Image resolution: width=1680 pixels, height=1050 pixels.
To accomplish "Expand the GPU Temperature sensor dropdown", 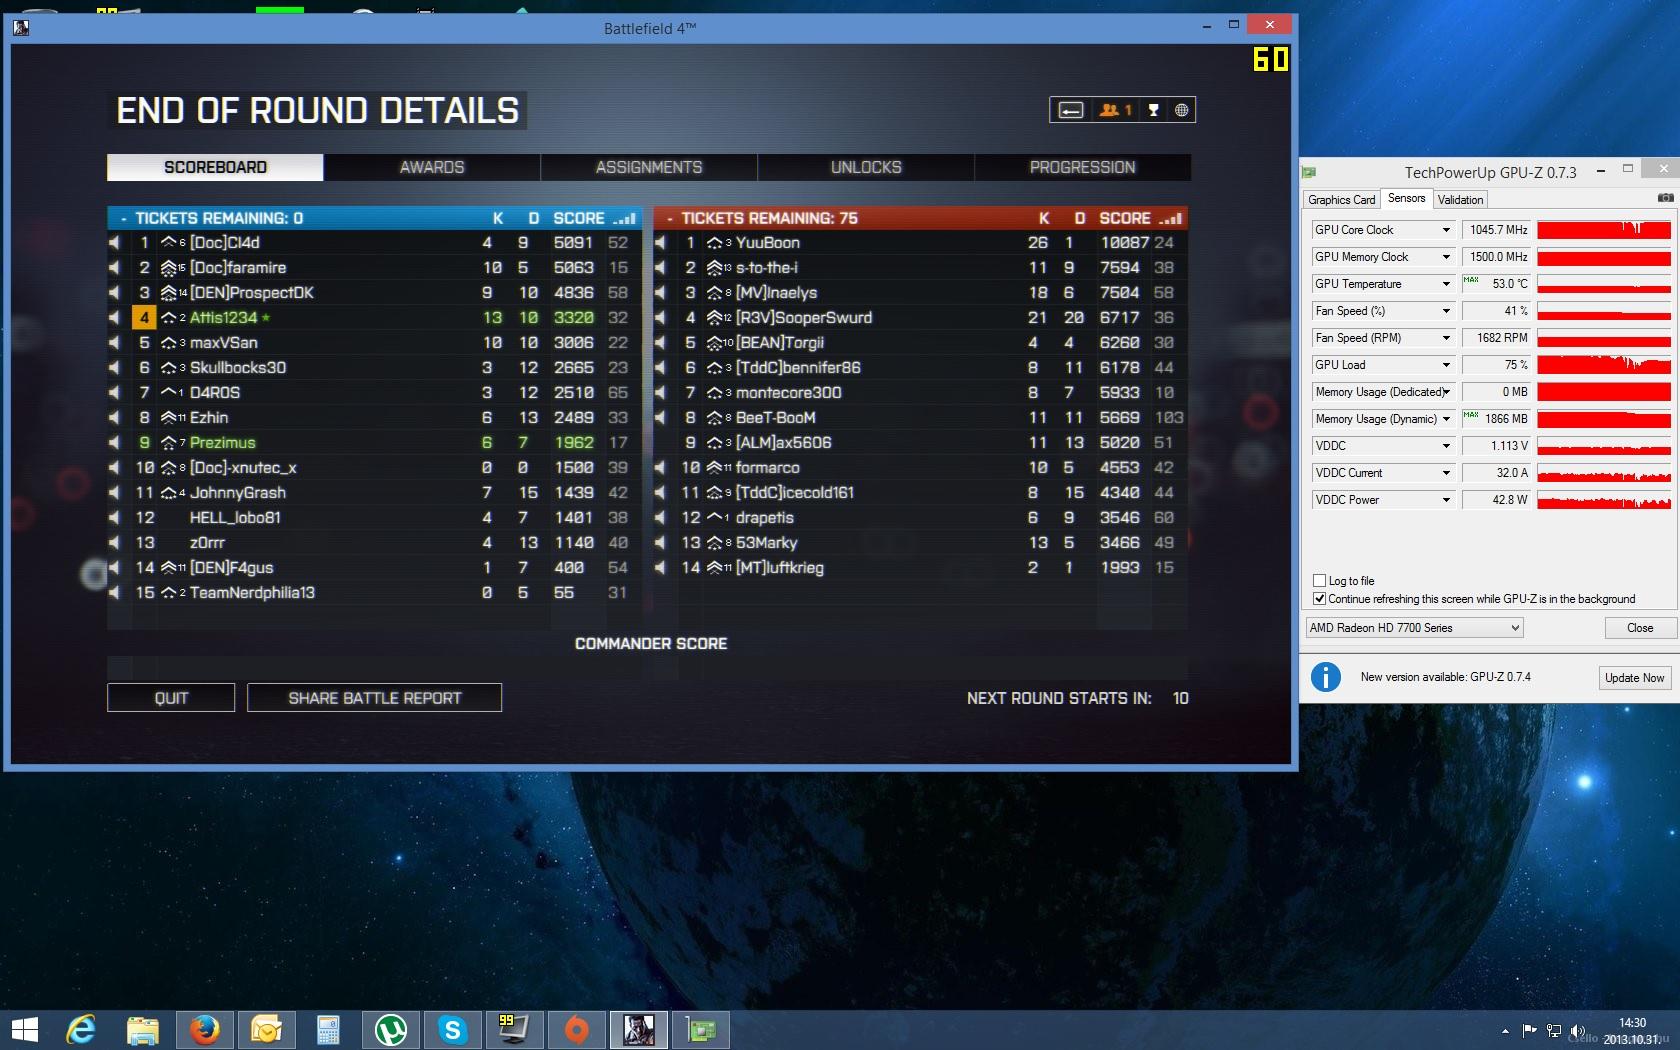I will pyautogui.click(x=1446, y=284).
